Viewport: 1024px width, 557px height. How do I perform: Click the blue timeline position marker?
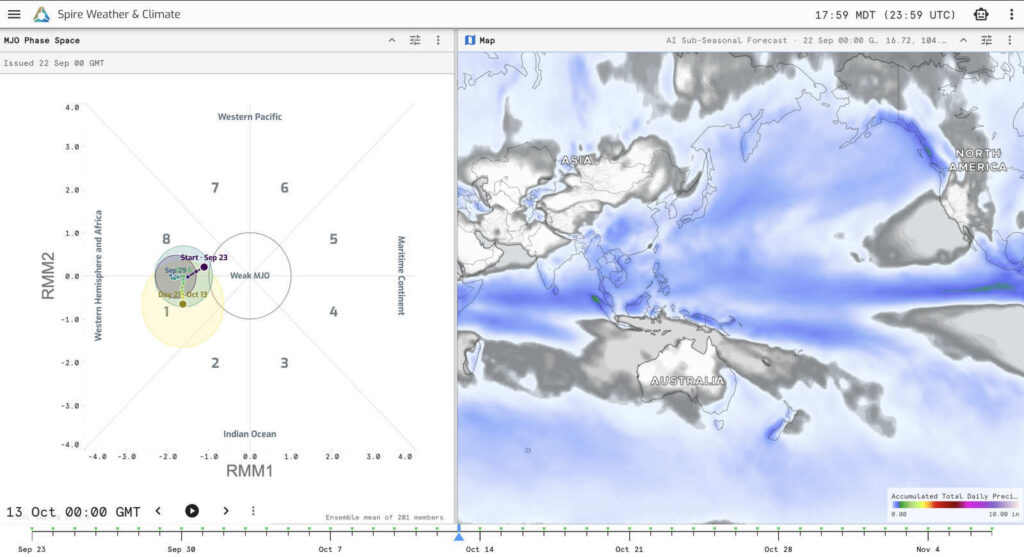point(458,535)
